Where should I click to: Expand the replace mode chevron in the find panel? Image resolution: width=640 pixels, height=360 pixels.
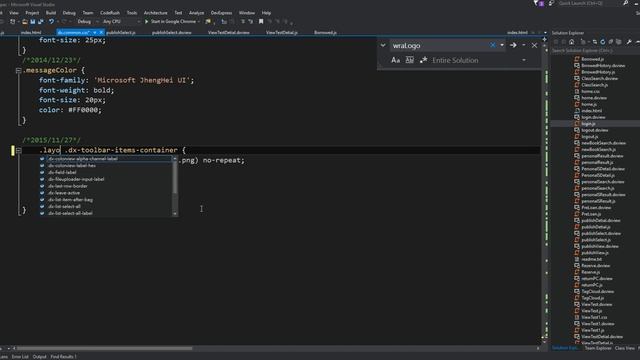coord(383,45)
